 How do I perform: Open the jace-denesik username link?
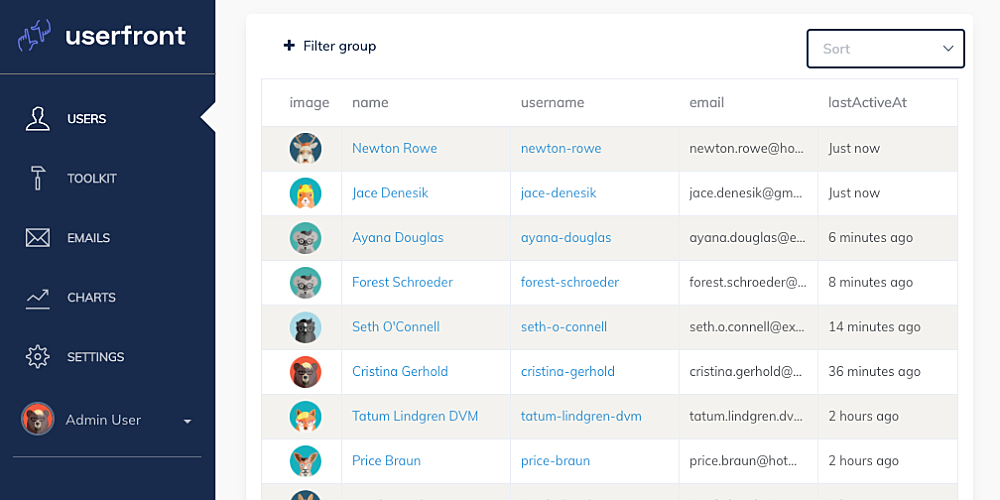tap(559, 193)
